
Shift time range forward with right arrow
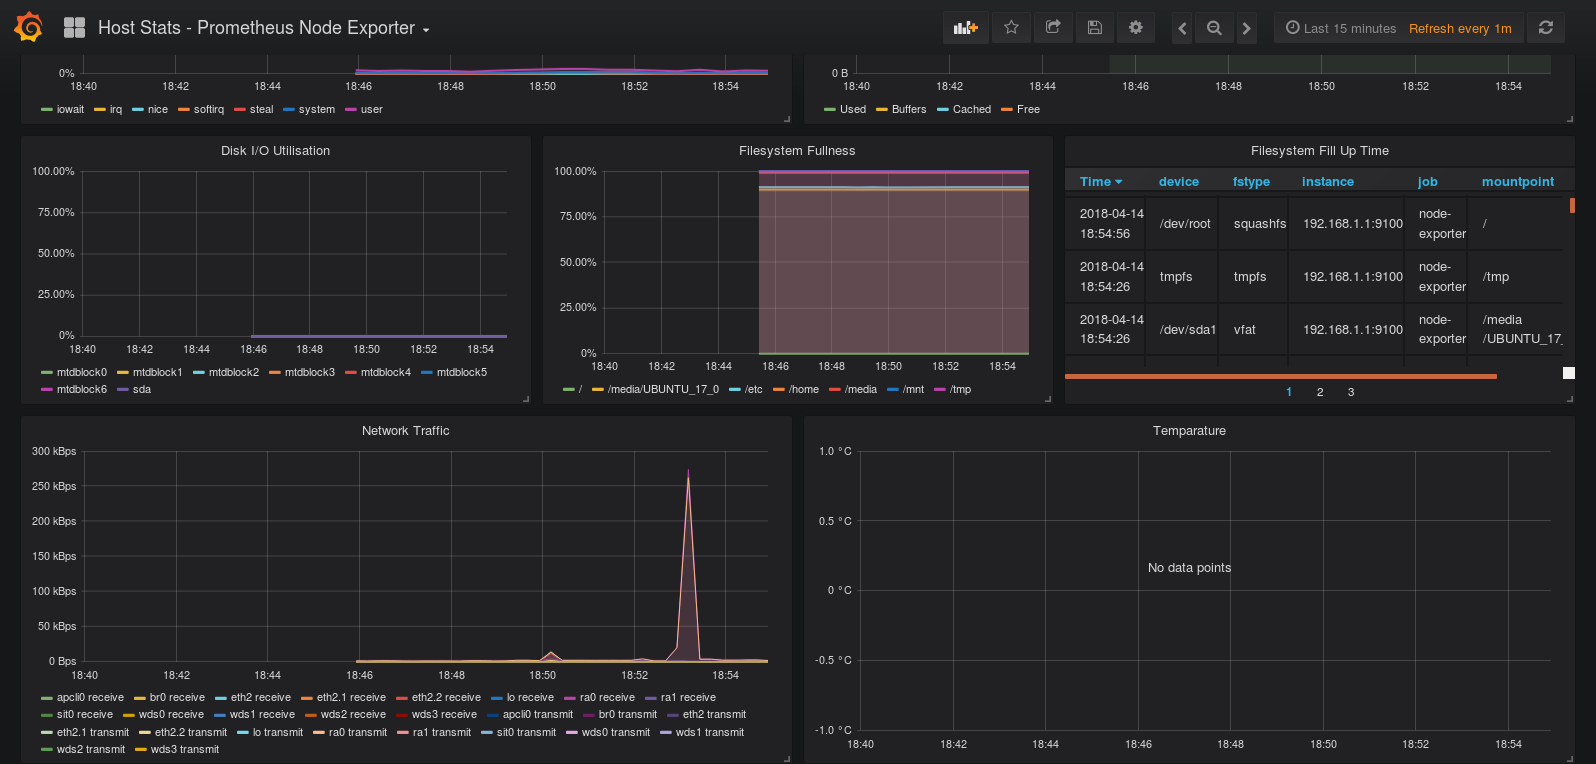(x=1246, y=28)
